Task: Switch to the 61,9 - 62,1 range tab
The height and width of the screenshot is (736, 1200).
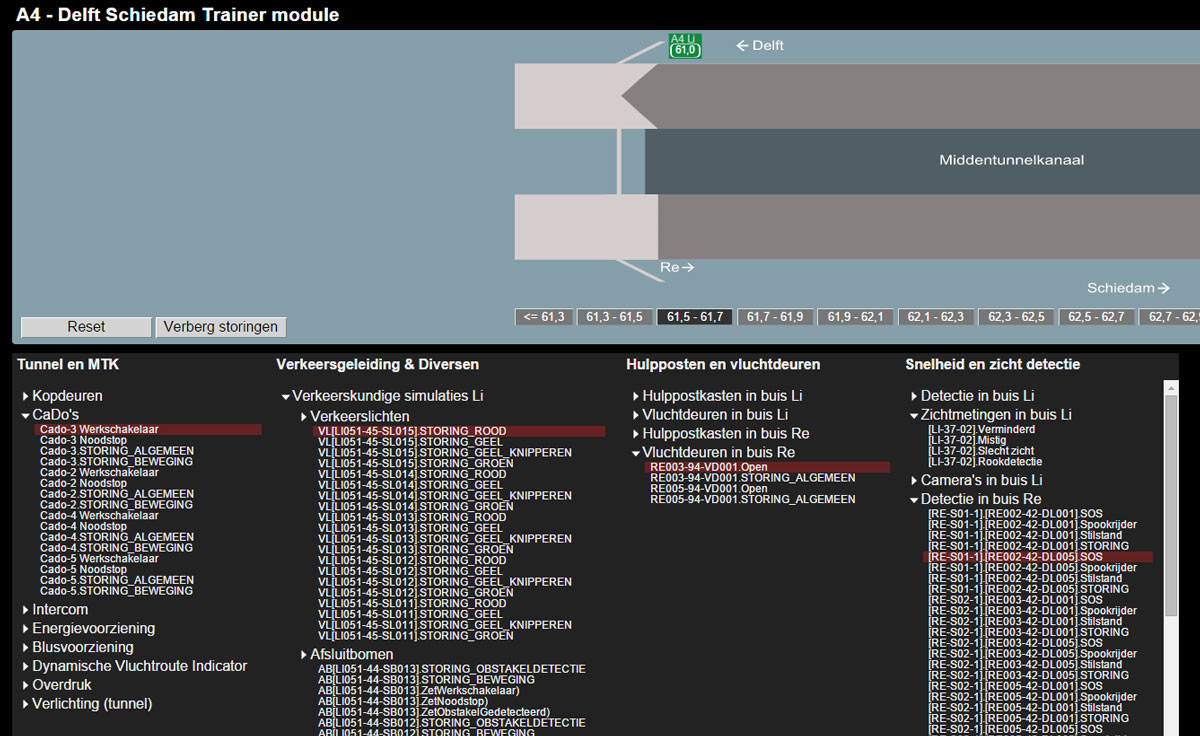Action: 856,317
